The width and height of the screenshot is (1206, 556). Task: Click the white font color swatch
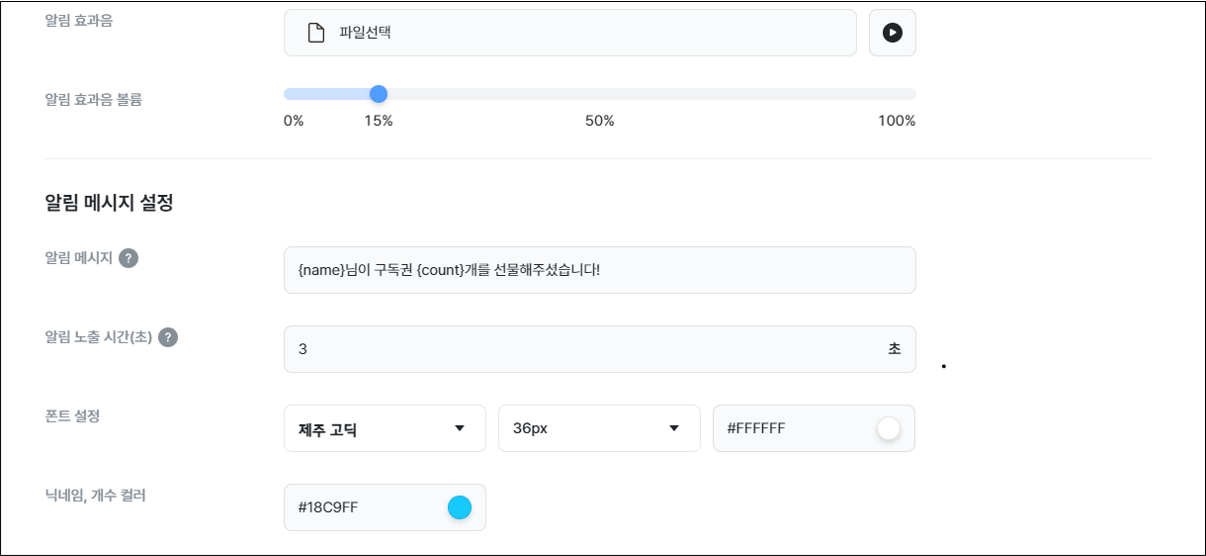click(887, 429)
